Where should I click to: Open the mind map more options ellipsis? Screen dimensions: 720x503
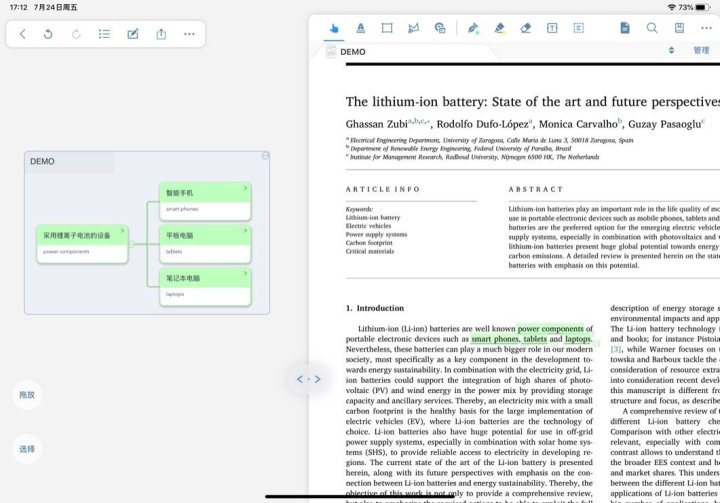tap(189, 34)
